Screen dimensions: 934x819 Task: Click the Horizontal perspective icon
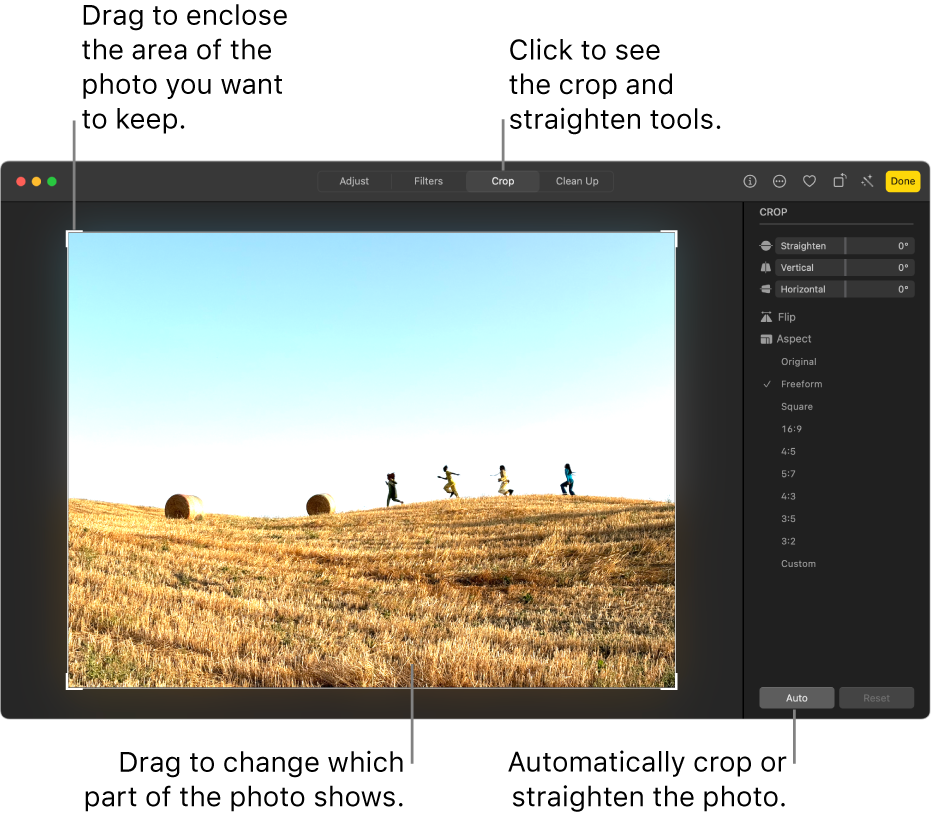[766, 289]
